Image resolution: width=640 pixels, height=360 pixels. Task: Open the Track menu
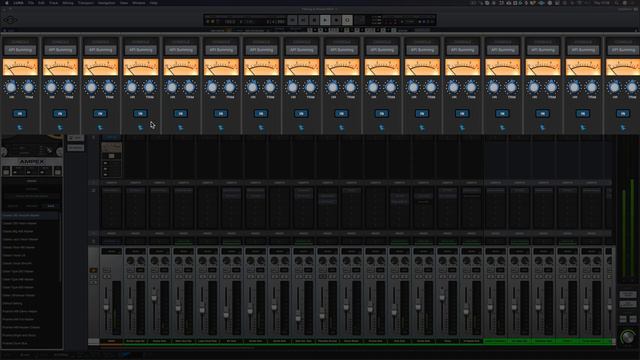click(x=53, y=2)
